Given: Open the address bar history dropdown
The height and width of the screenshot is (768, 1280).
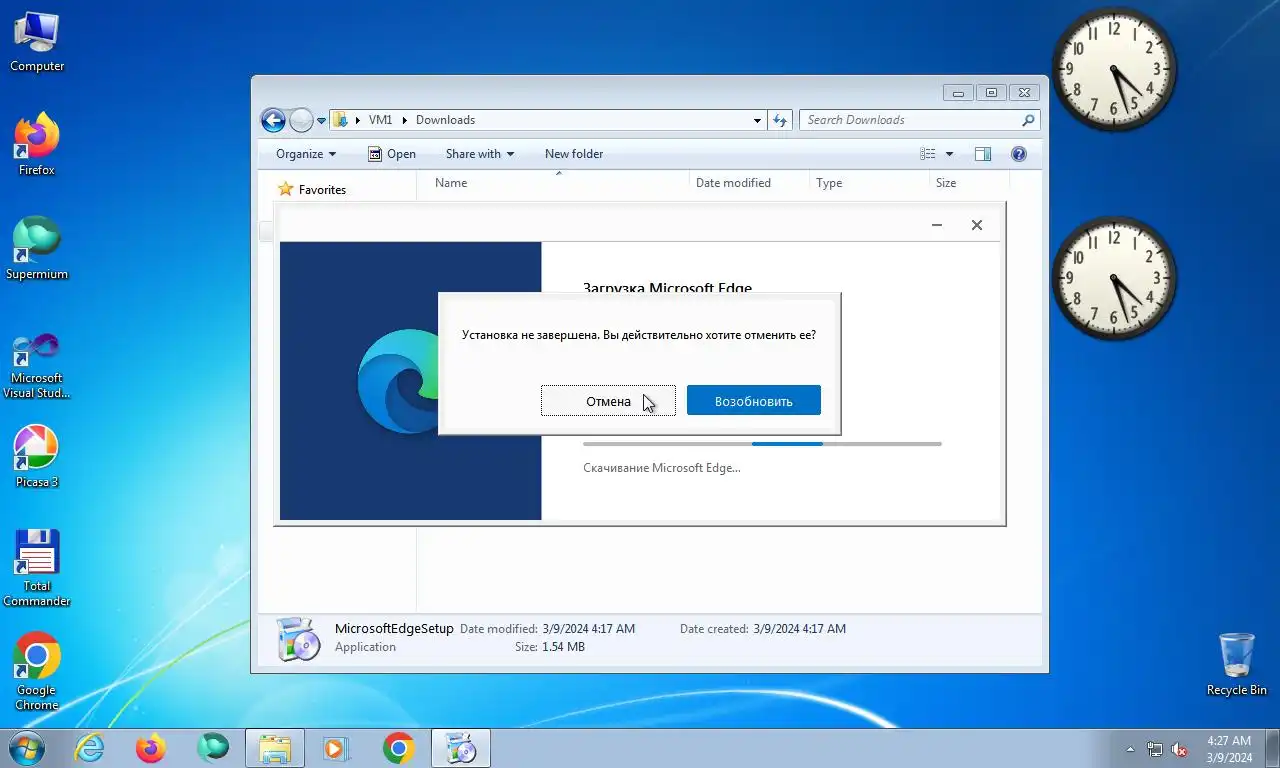Looking at the screenshot, I should pyautogui.click(x=757, y=120).
